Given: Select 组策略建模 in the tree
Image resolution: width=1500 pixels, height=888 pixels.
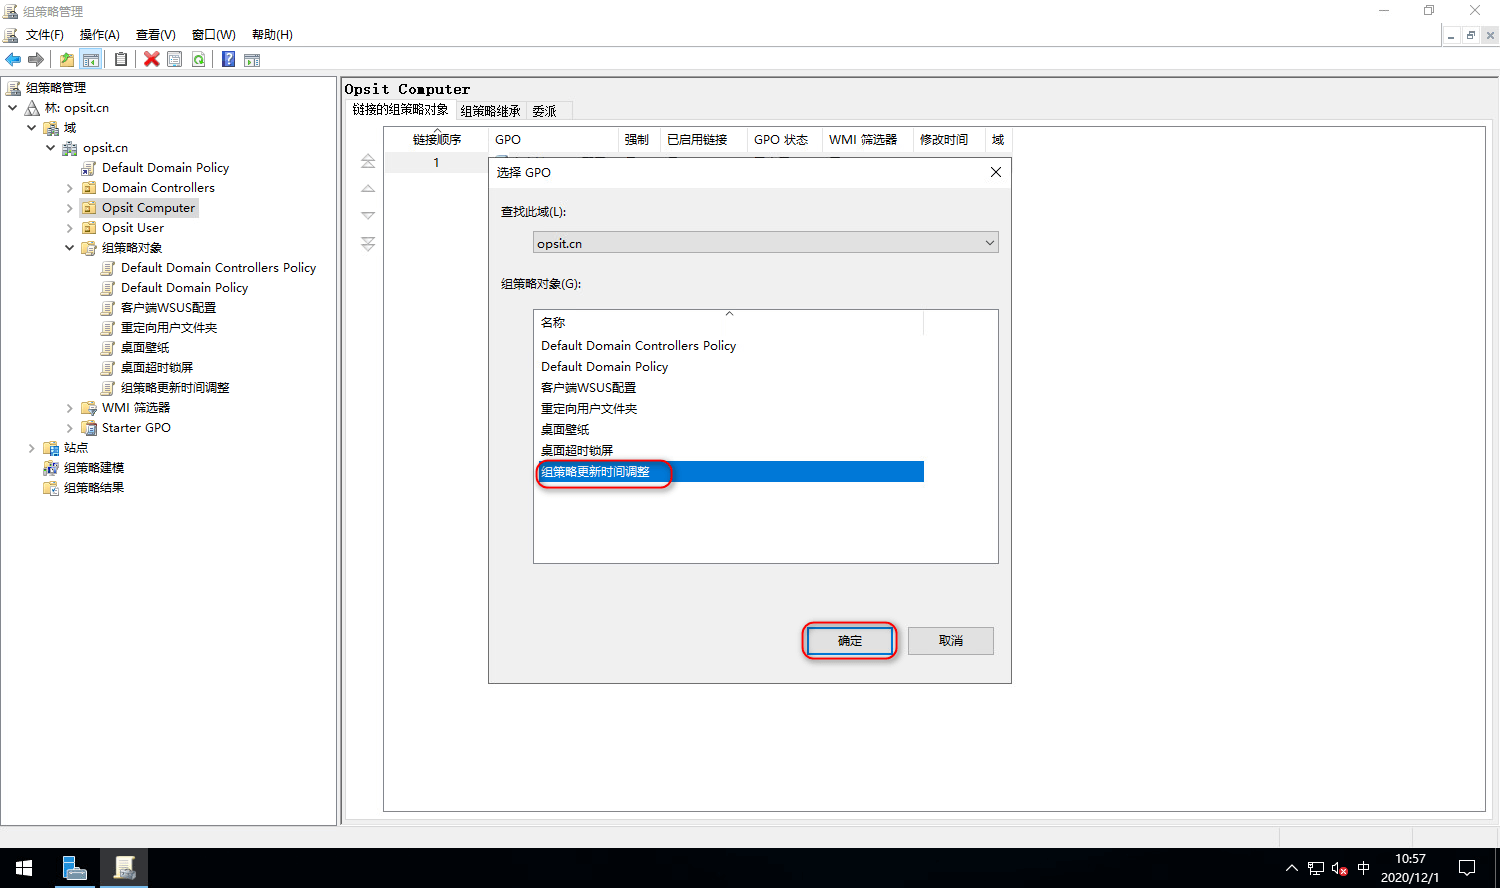Looking at the screenshot, I should tap(94, 468).
